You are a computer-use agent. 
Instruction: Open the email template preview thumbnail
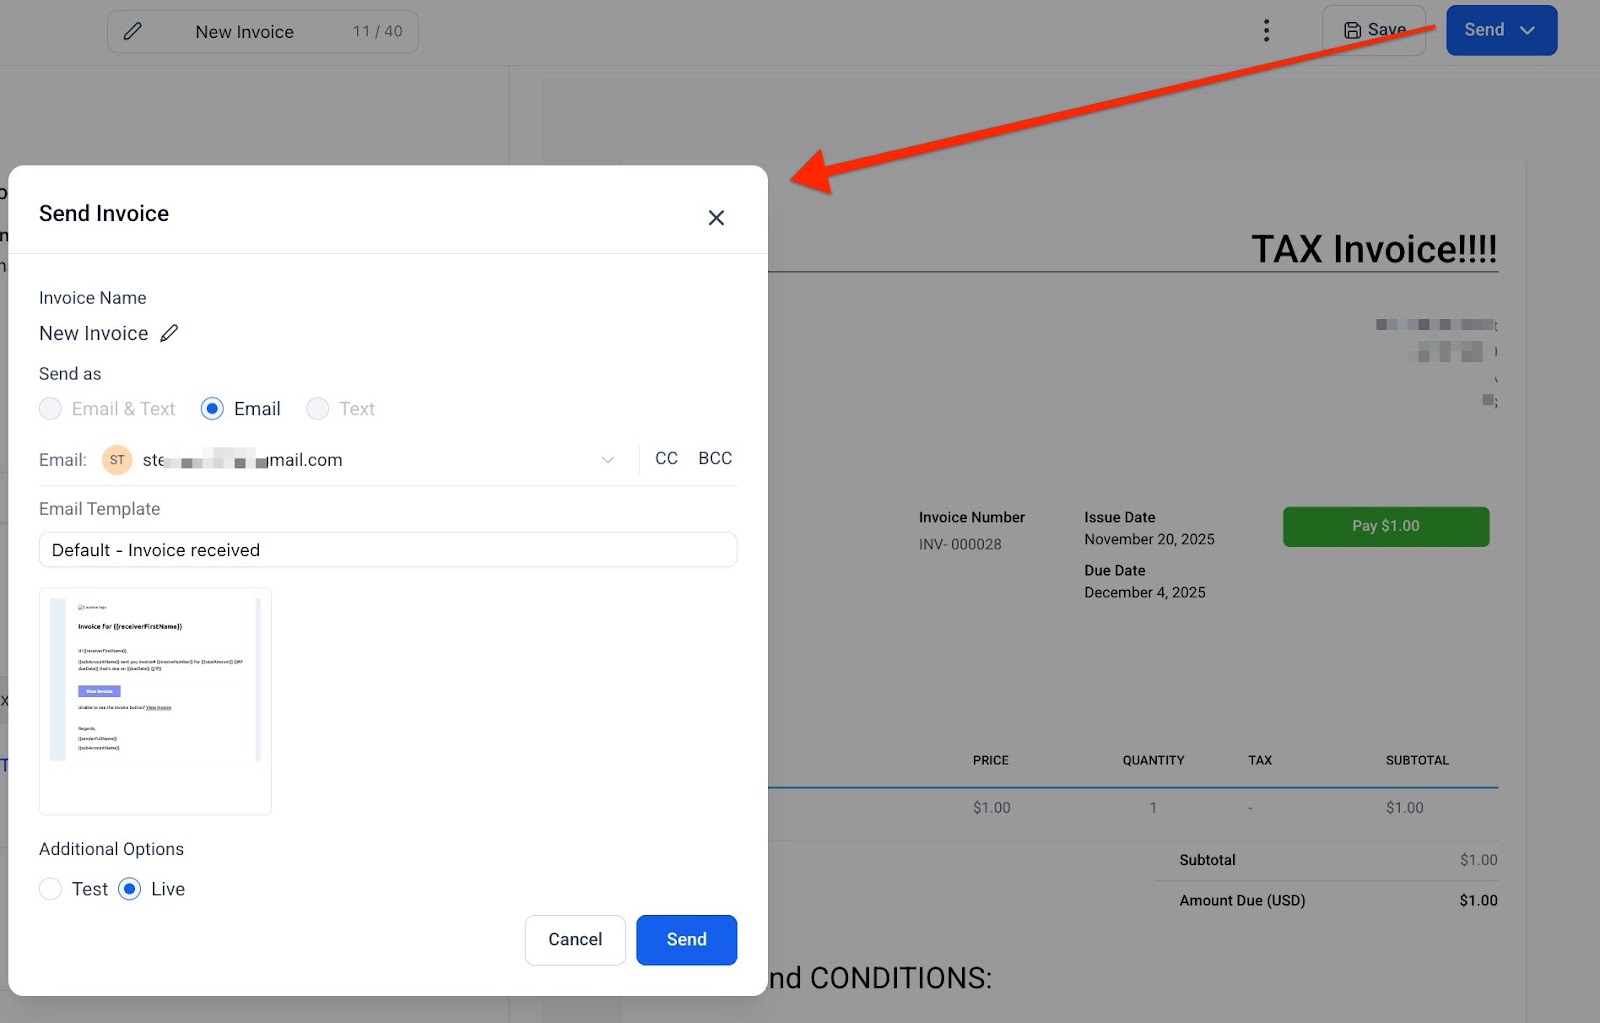(155, 701)
